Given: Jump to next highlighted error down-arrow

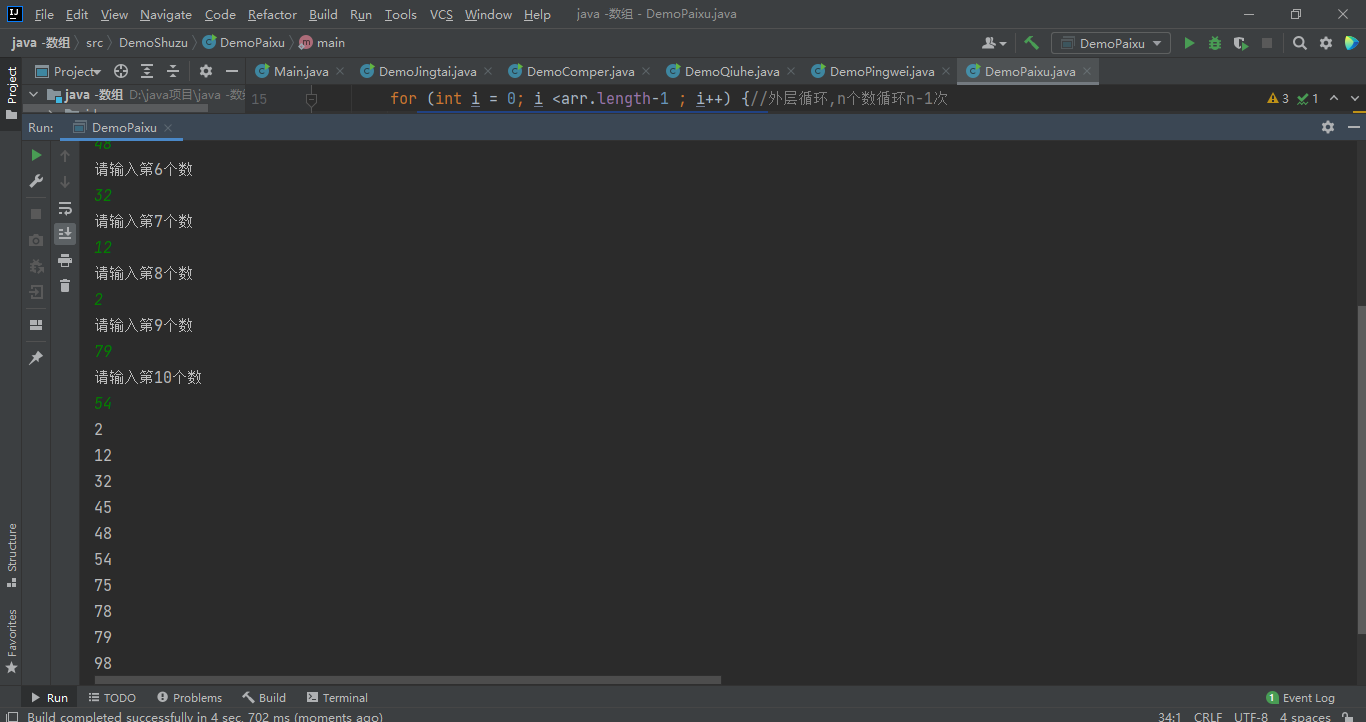Looking at the screenshot, I should pyautogui.click(x=1356, y=99).
